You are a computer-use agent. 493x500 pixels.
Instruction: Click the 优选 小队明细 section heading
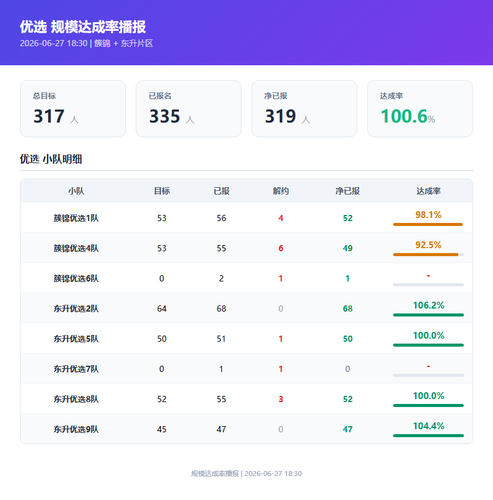(51, 159)
